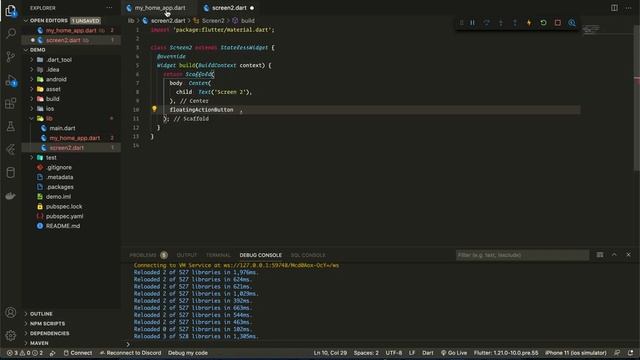The image size is (640, 360).
Task: Select the Debug Console tab
Action: click(x=260, y=255)
